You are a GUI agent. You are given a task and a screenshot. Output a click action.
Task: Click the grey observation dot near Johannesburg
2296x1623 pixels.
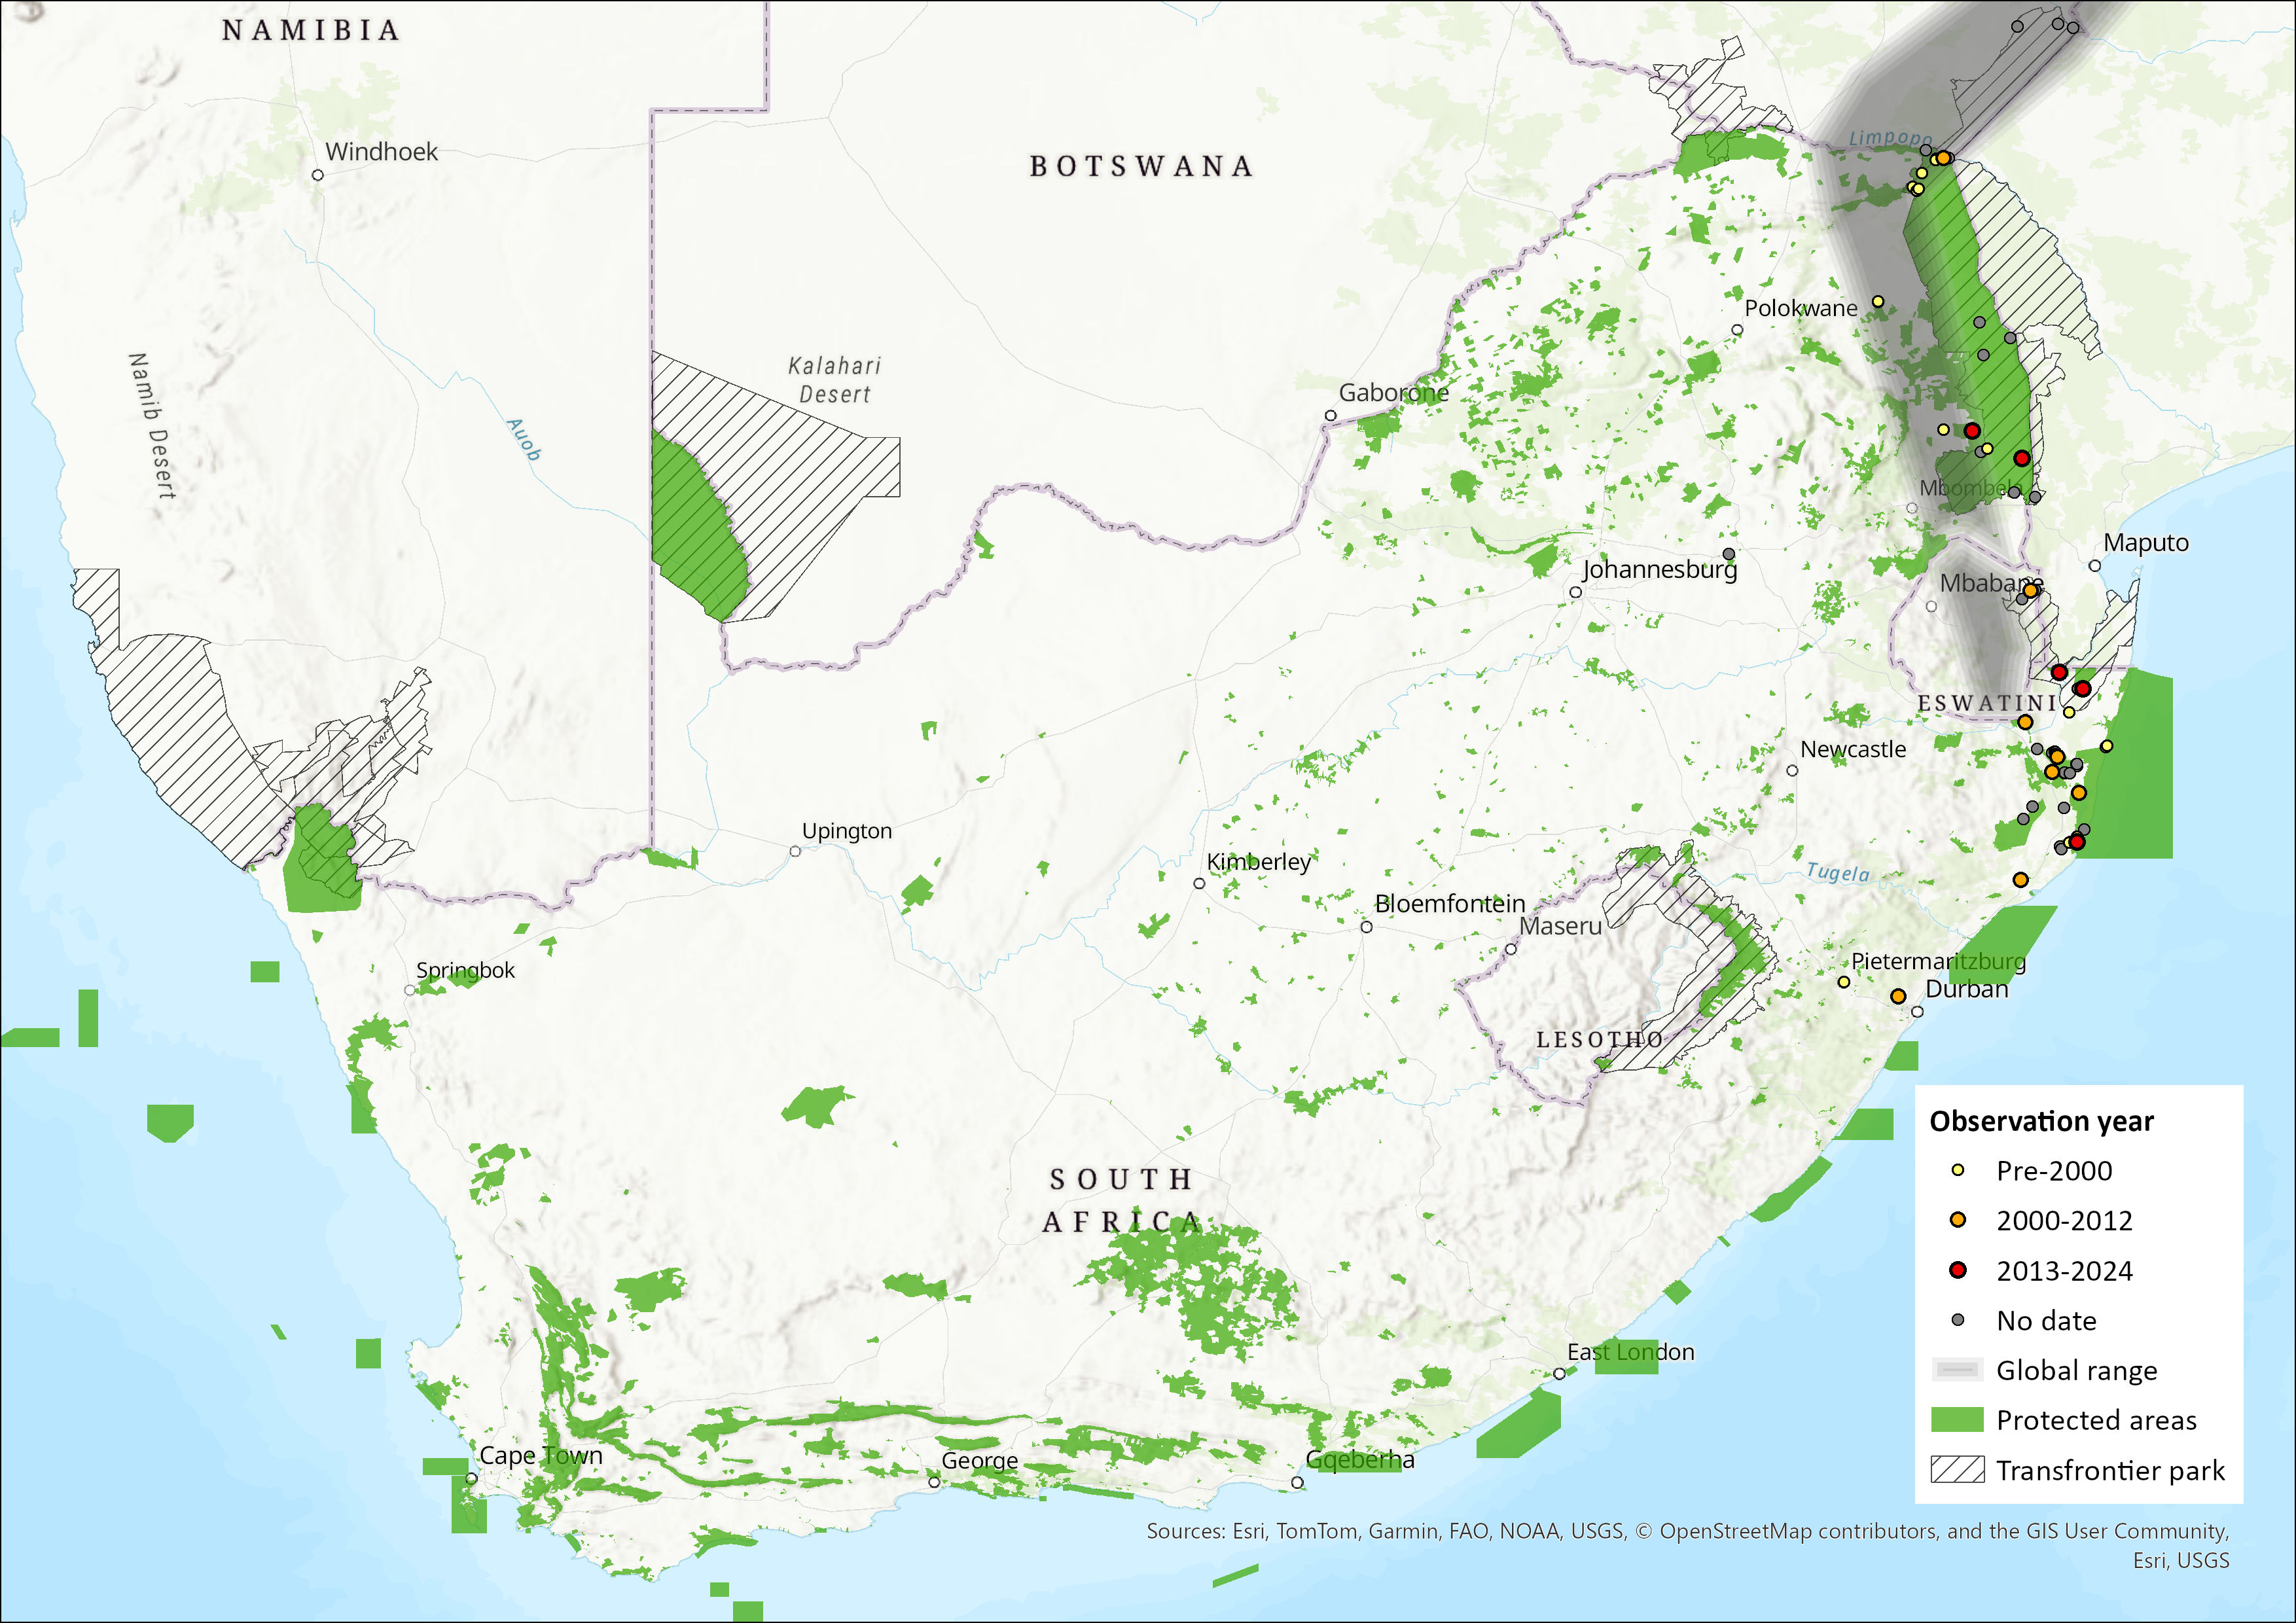pyautogui.click(x=1728, y=554)
